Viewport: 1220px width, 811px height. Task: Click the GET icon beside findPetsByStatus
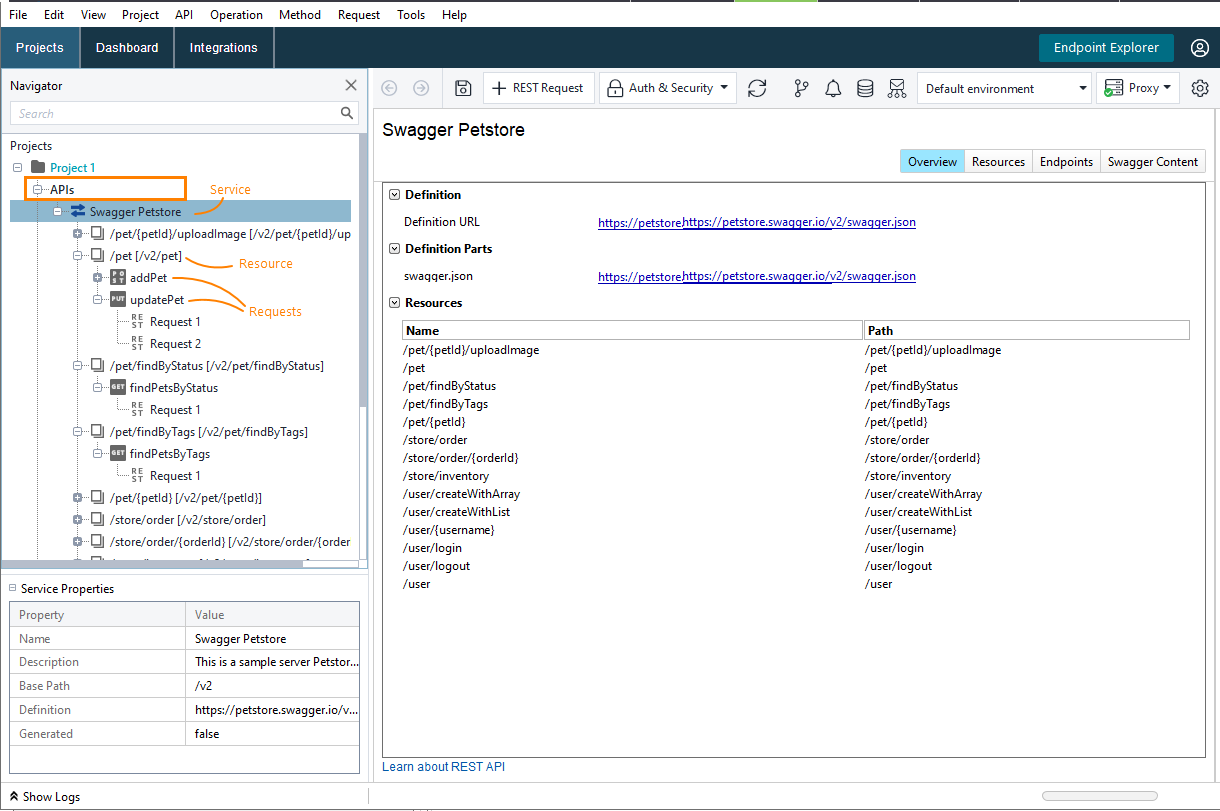point(118,387)
